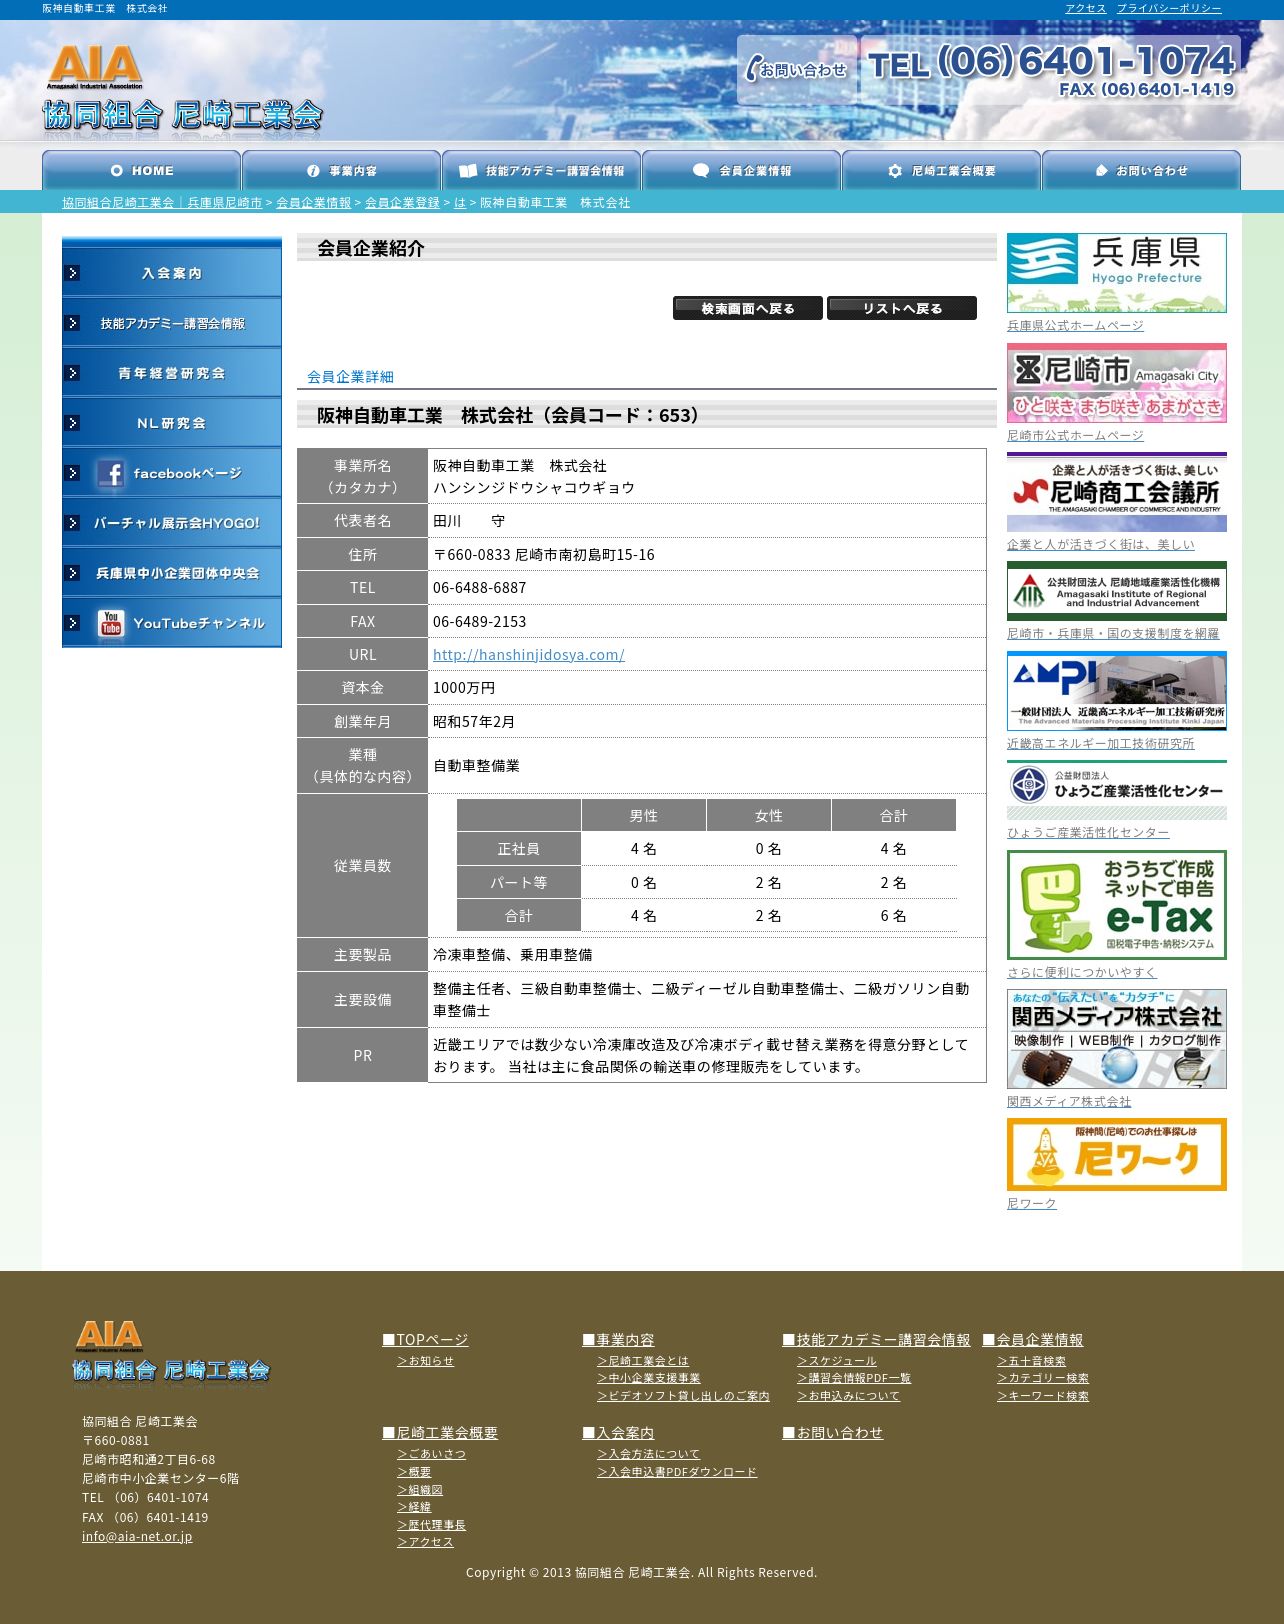This screenshot has height=1624, width=1284.
Task: Click the 尼崎地域産業活性化機構 banner
Action: tap(1117, 591)
